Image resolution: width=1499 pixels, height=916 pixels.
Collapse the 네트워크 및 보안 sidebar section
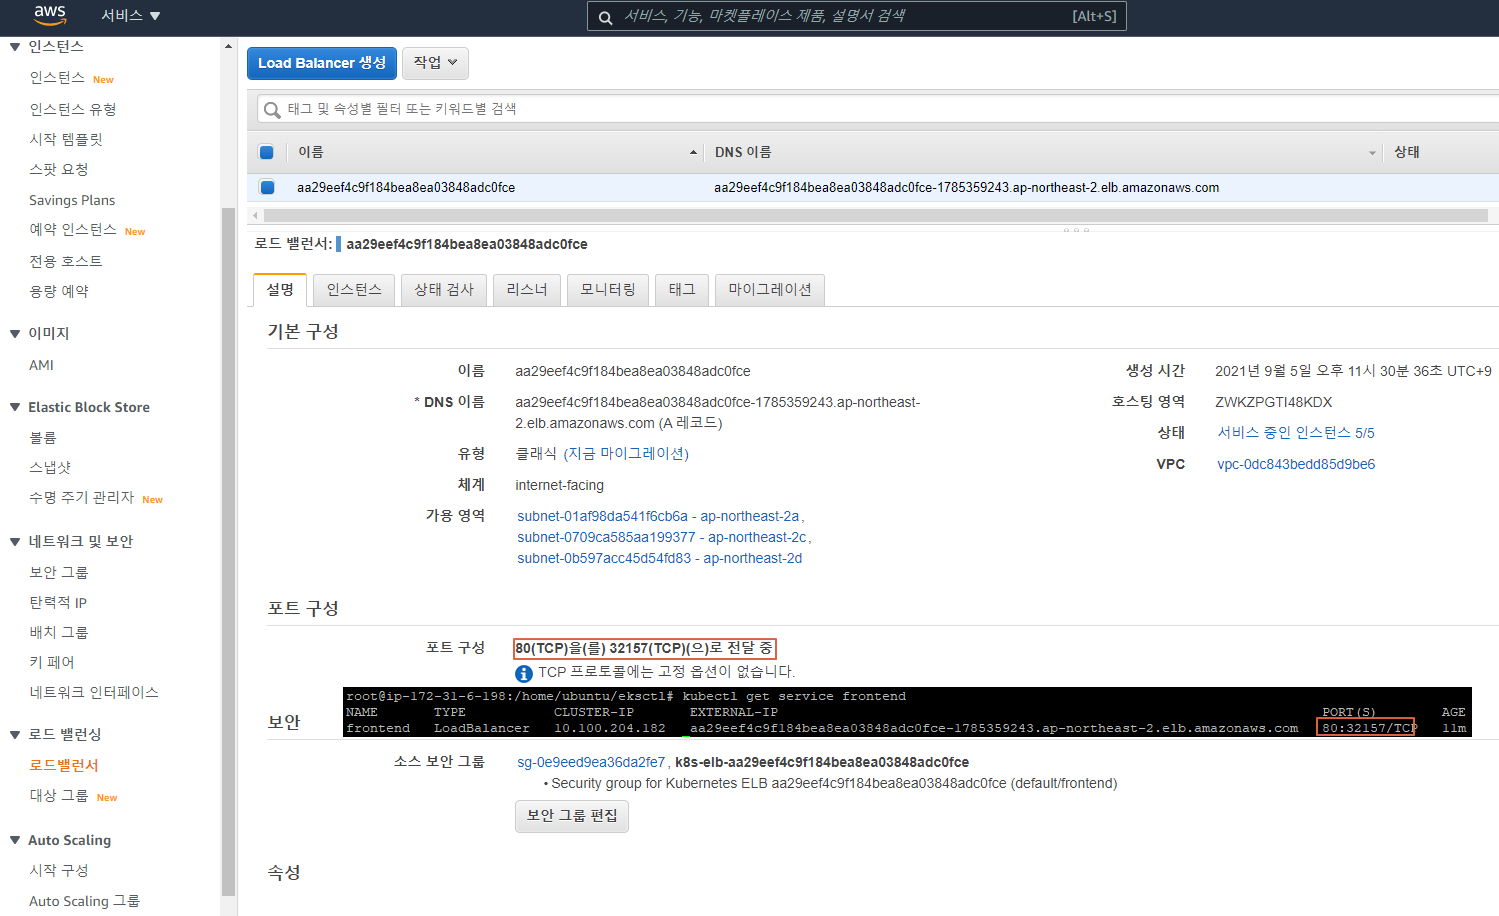coord(15,542)
